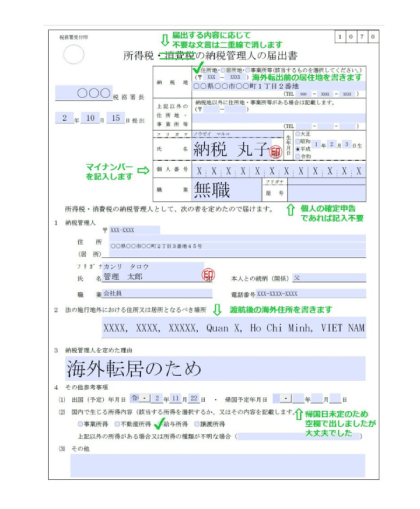Click the departure year field showing 2

pos(157,398)
